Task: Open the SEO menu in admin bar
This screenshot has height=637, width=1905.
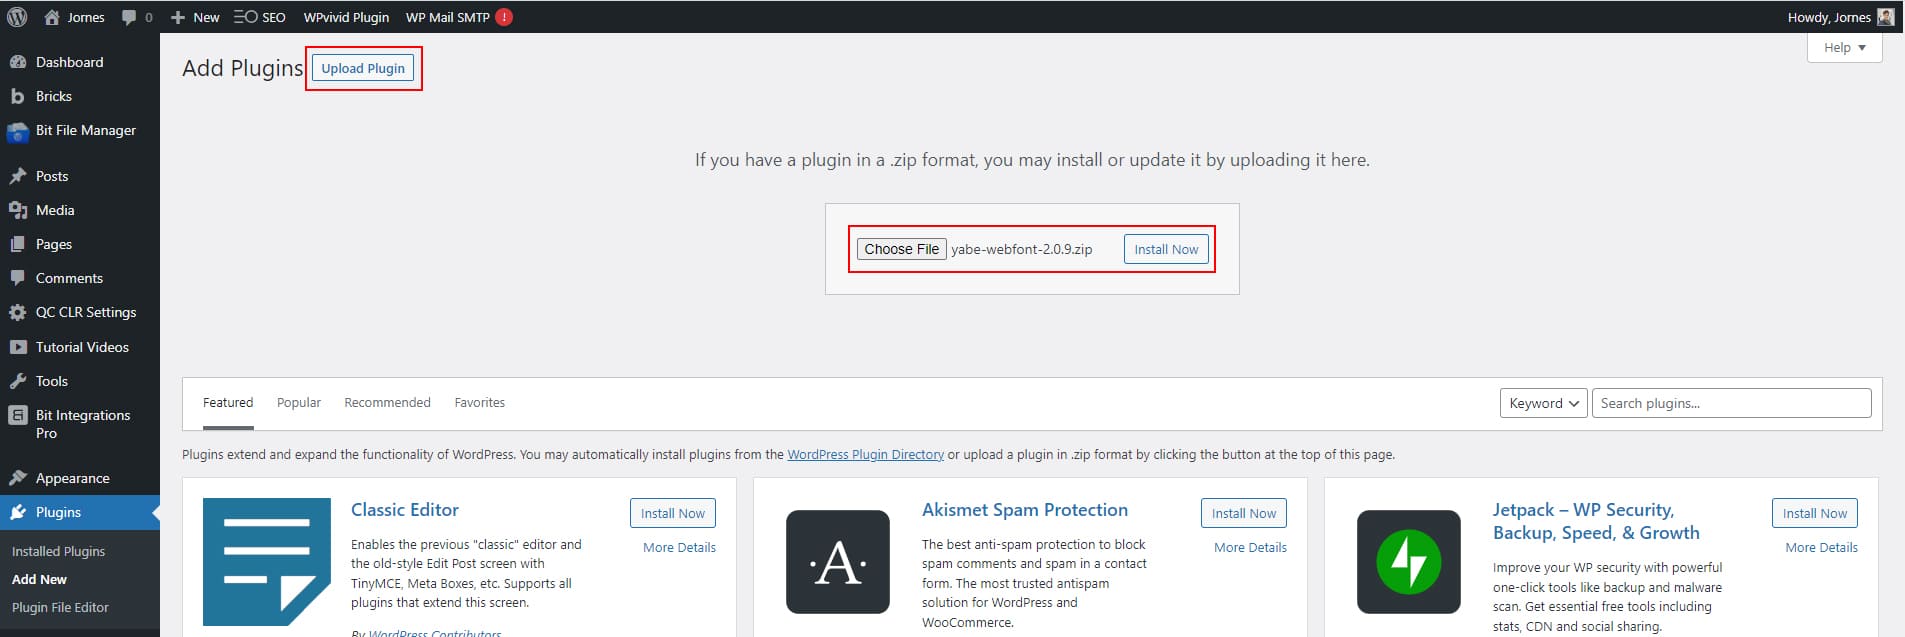Action: (259, 17)
